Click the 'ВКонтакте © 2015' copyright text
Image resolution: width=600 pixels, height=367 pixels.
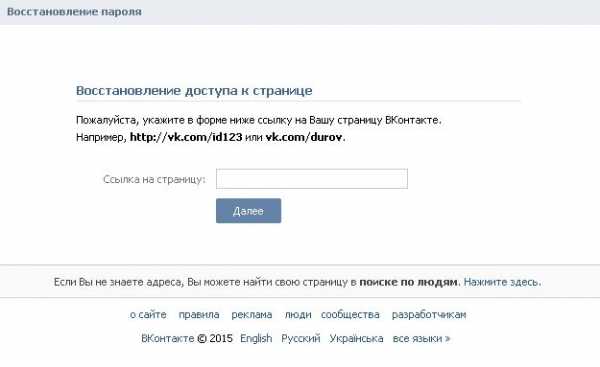tap(187, 338)
